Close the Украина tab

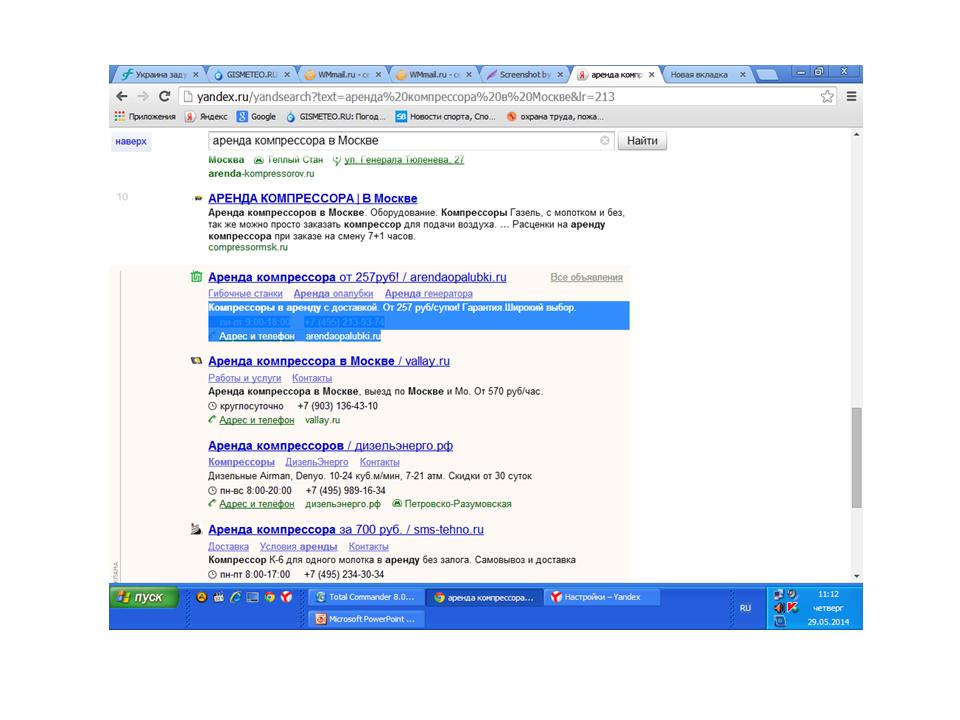(196, 74)
